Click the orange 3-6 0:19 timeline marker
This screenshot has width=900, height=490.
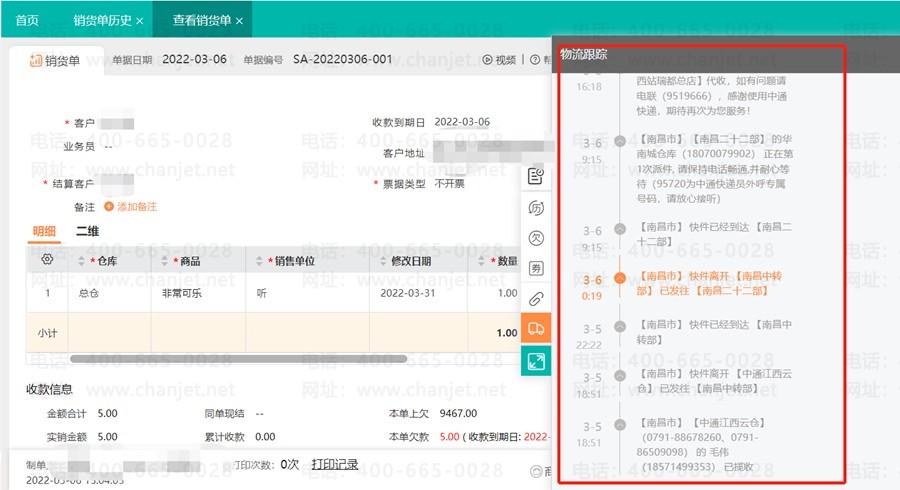click(x=620, y=278)
